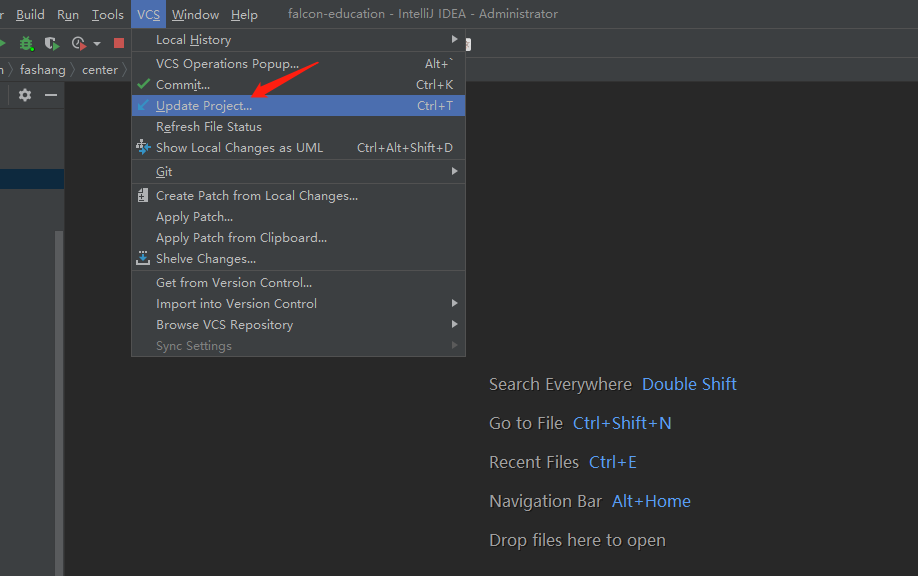
Task: Click the green checkmark icon beside Commit
Action: 143,84
